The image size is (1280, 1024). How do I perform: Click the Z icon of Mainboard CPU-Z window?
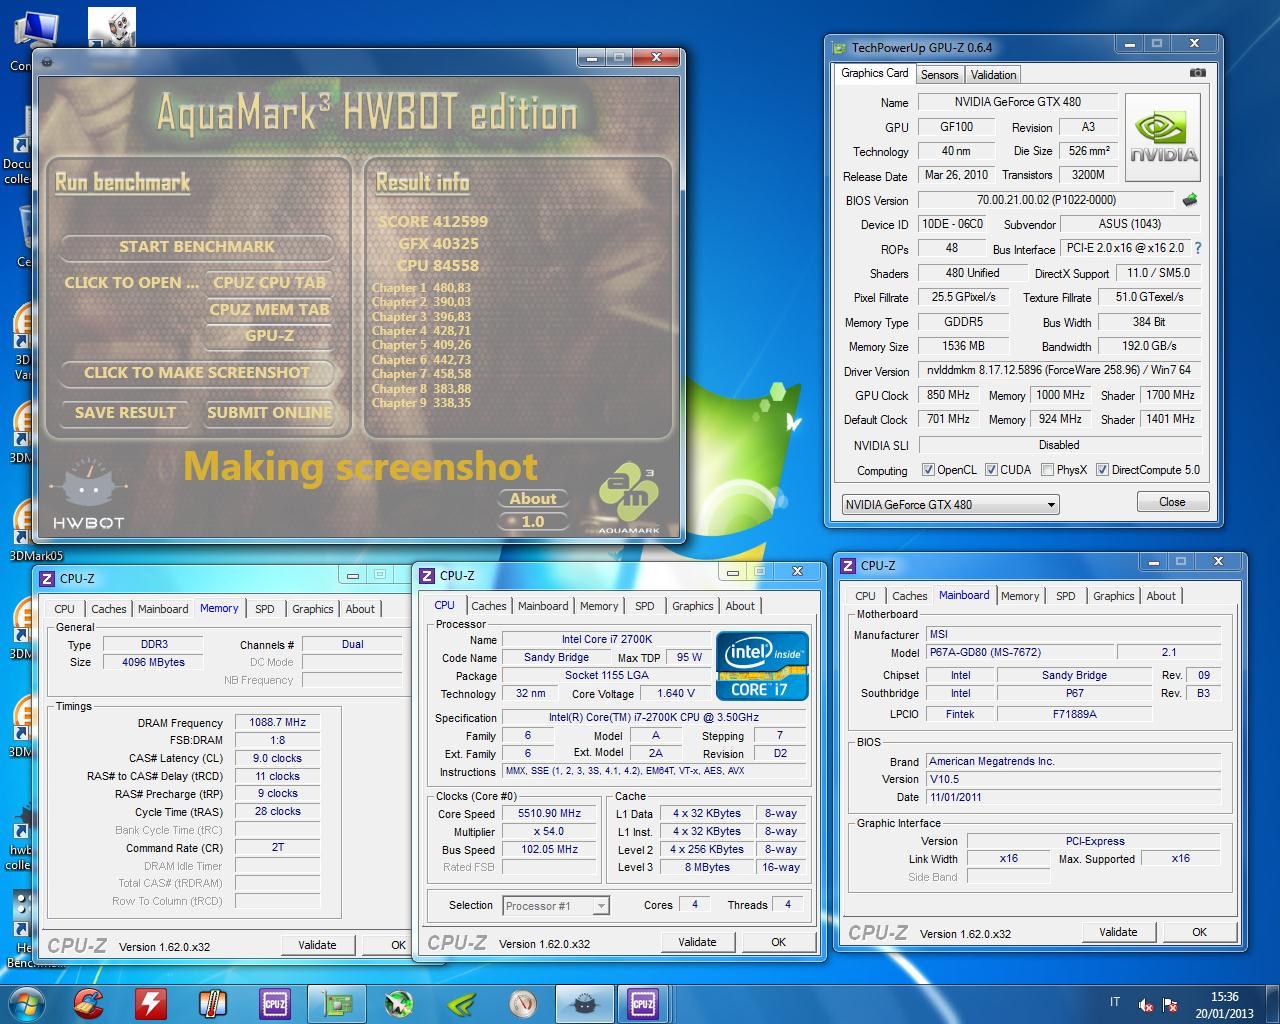click(x=848, y=565)
